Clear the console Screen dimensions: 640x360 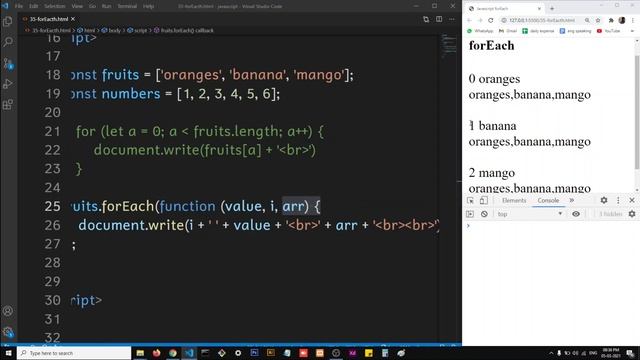[484, 214]
